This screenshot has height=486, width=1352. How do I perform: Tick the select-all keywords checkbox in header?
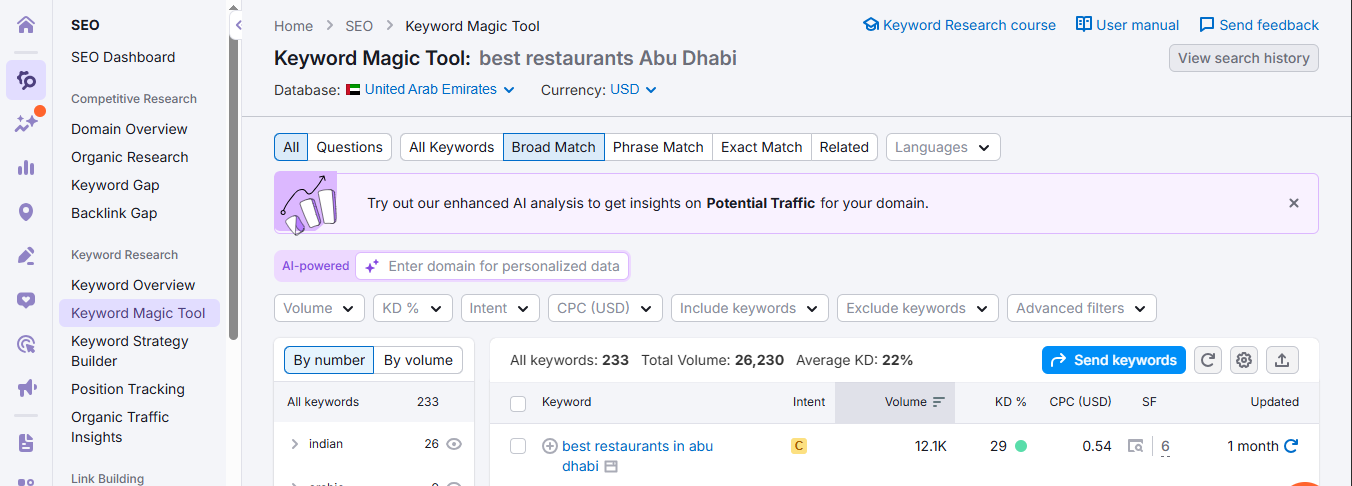tap(518, 403)
